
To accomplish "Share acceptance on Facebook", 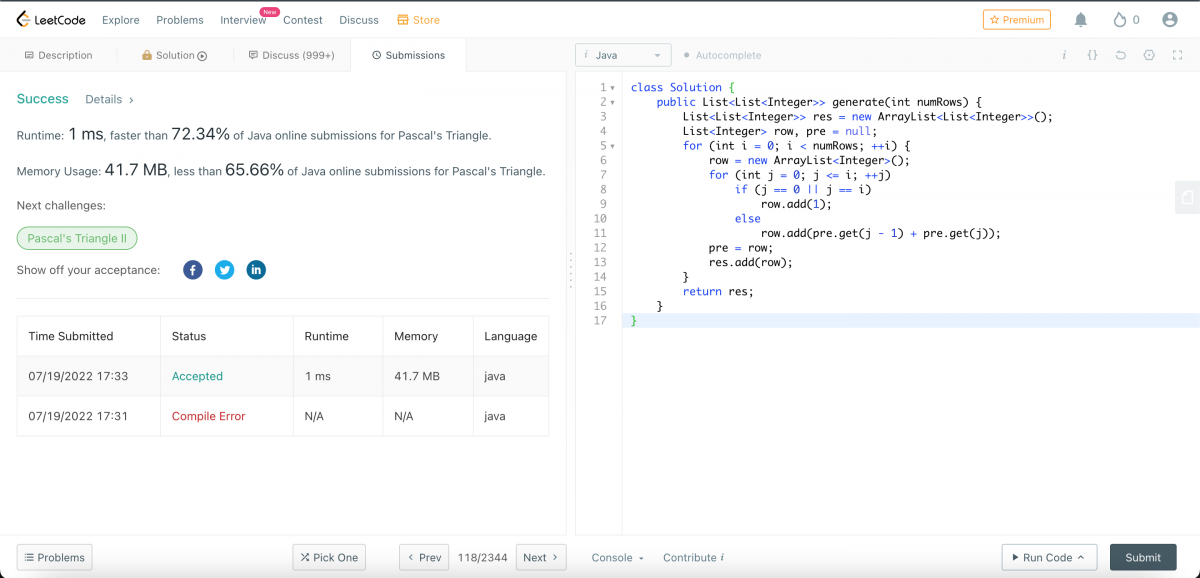I will pos(193,270).
